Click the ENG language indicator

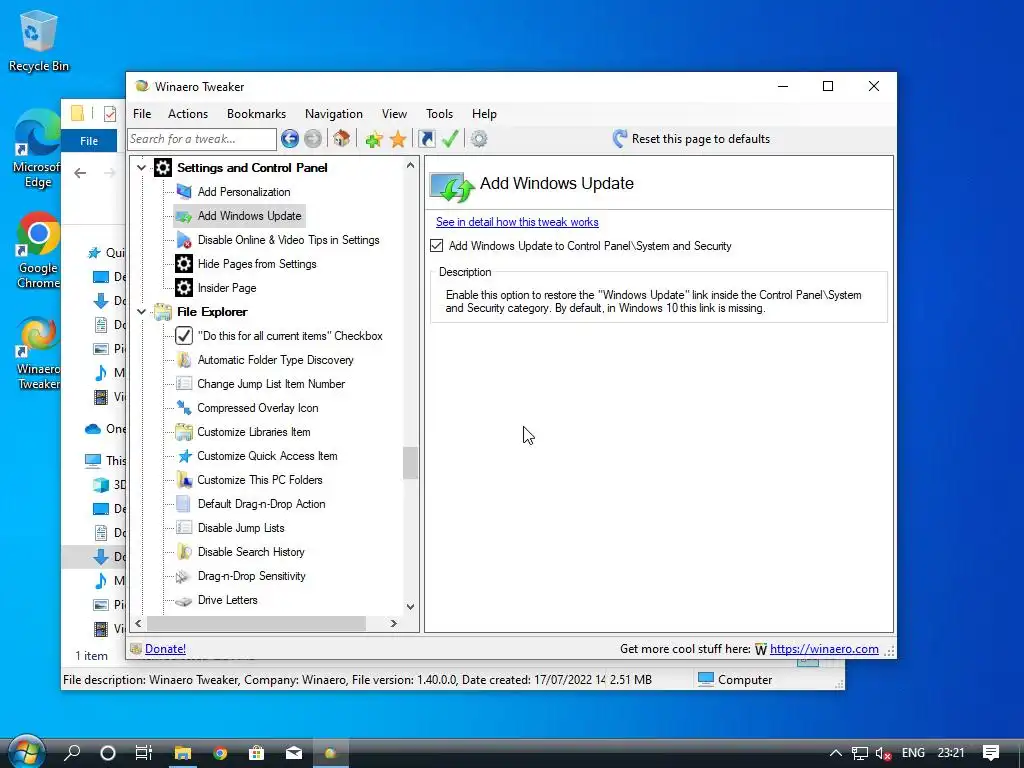point(913,753)
